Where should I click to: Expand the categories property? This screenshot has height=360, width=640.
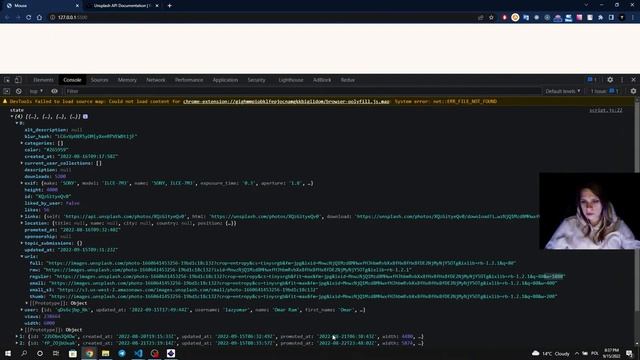[22, 143]
